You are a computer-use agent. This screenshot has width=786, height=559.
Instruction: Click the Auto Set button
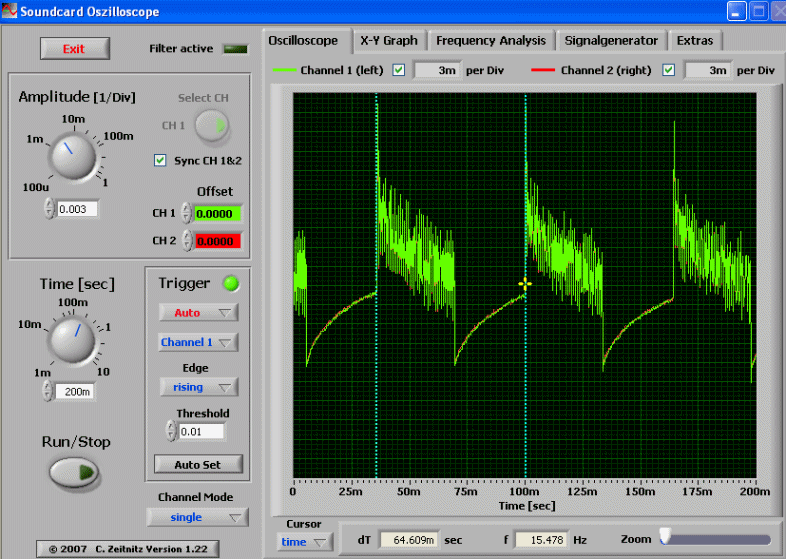coord(198,465)
